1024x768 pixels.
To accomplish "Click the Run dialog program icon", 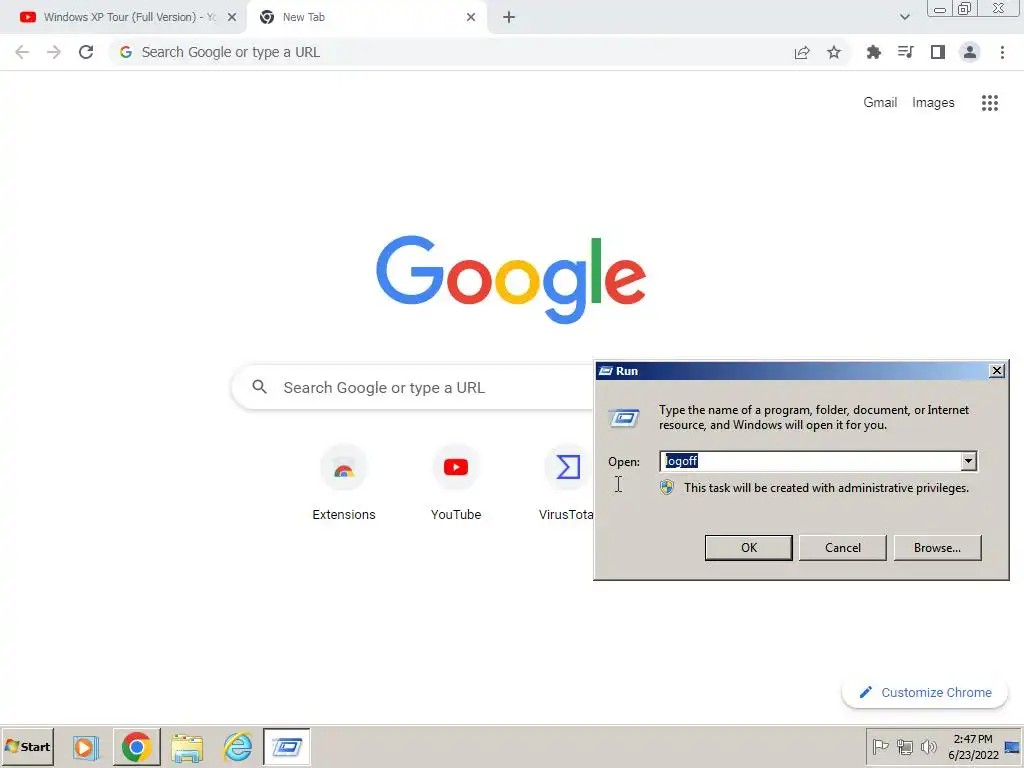I will tap(624, 418).
